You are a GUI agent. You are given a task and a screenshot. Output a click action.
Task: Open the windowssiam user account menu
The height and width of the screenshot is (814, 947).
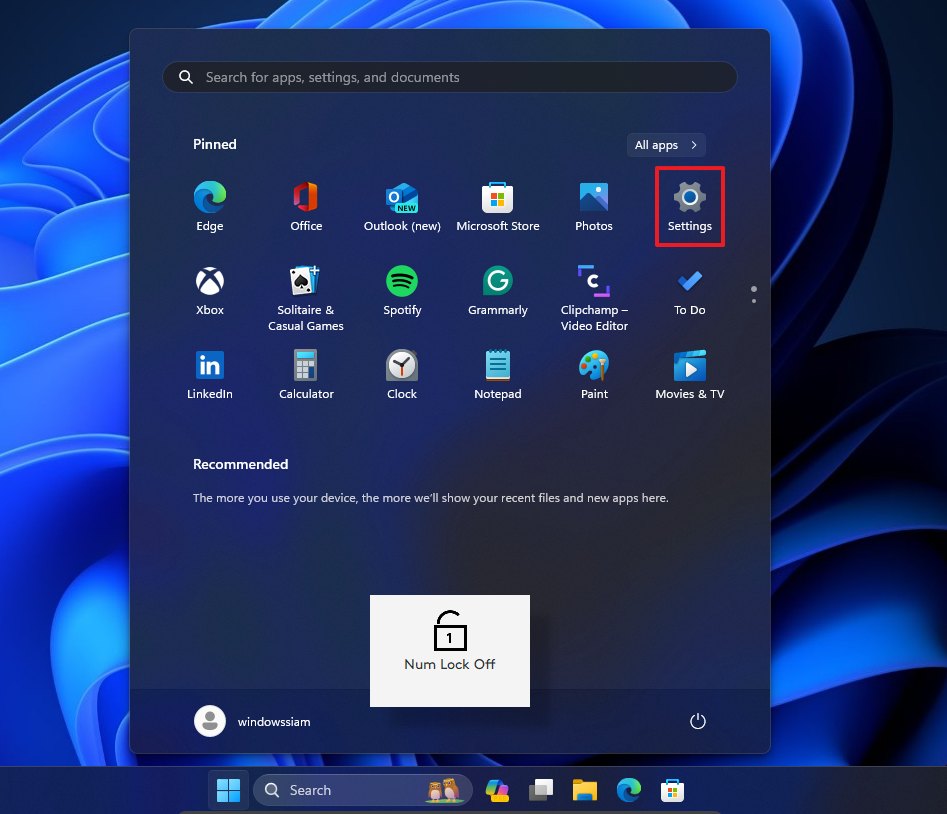[x=252, y=721]
